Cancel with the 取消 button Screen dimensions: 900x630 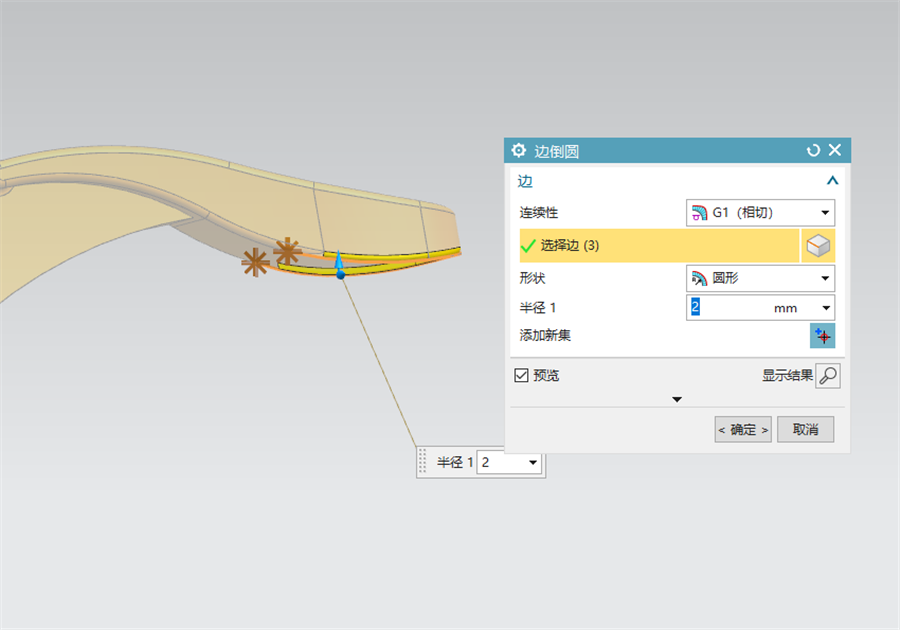(x=805, y=429)
